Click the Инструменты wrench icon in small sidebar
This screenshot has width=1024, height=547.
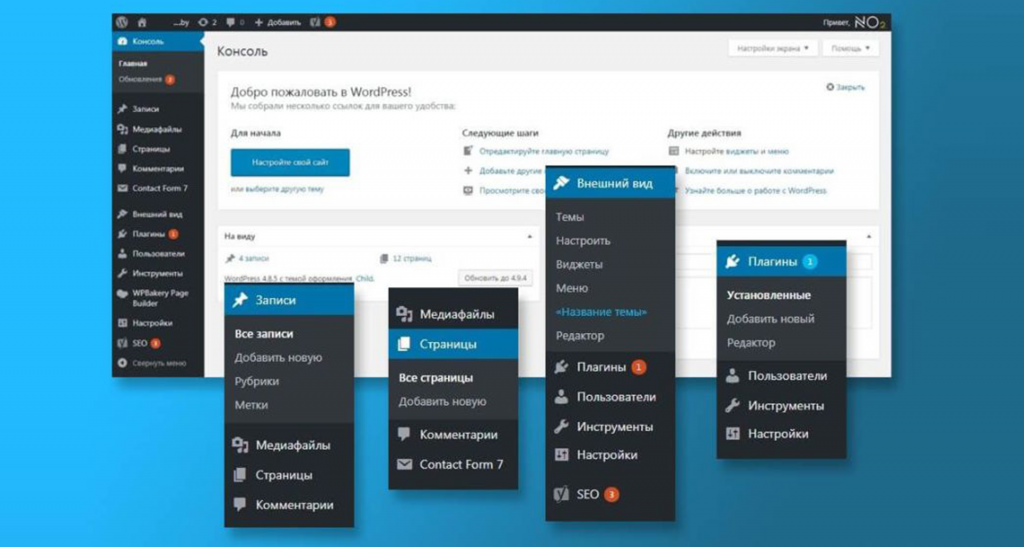(x=122, y=274)
